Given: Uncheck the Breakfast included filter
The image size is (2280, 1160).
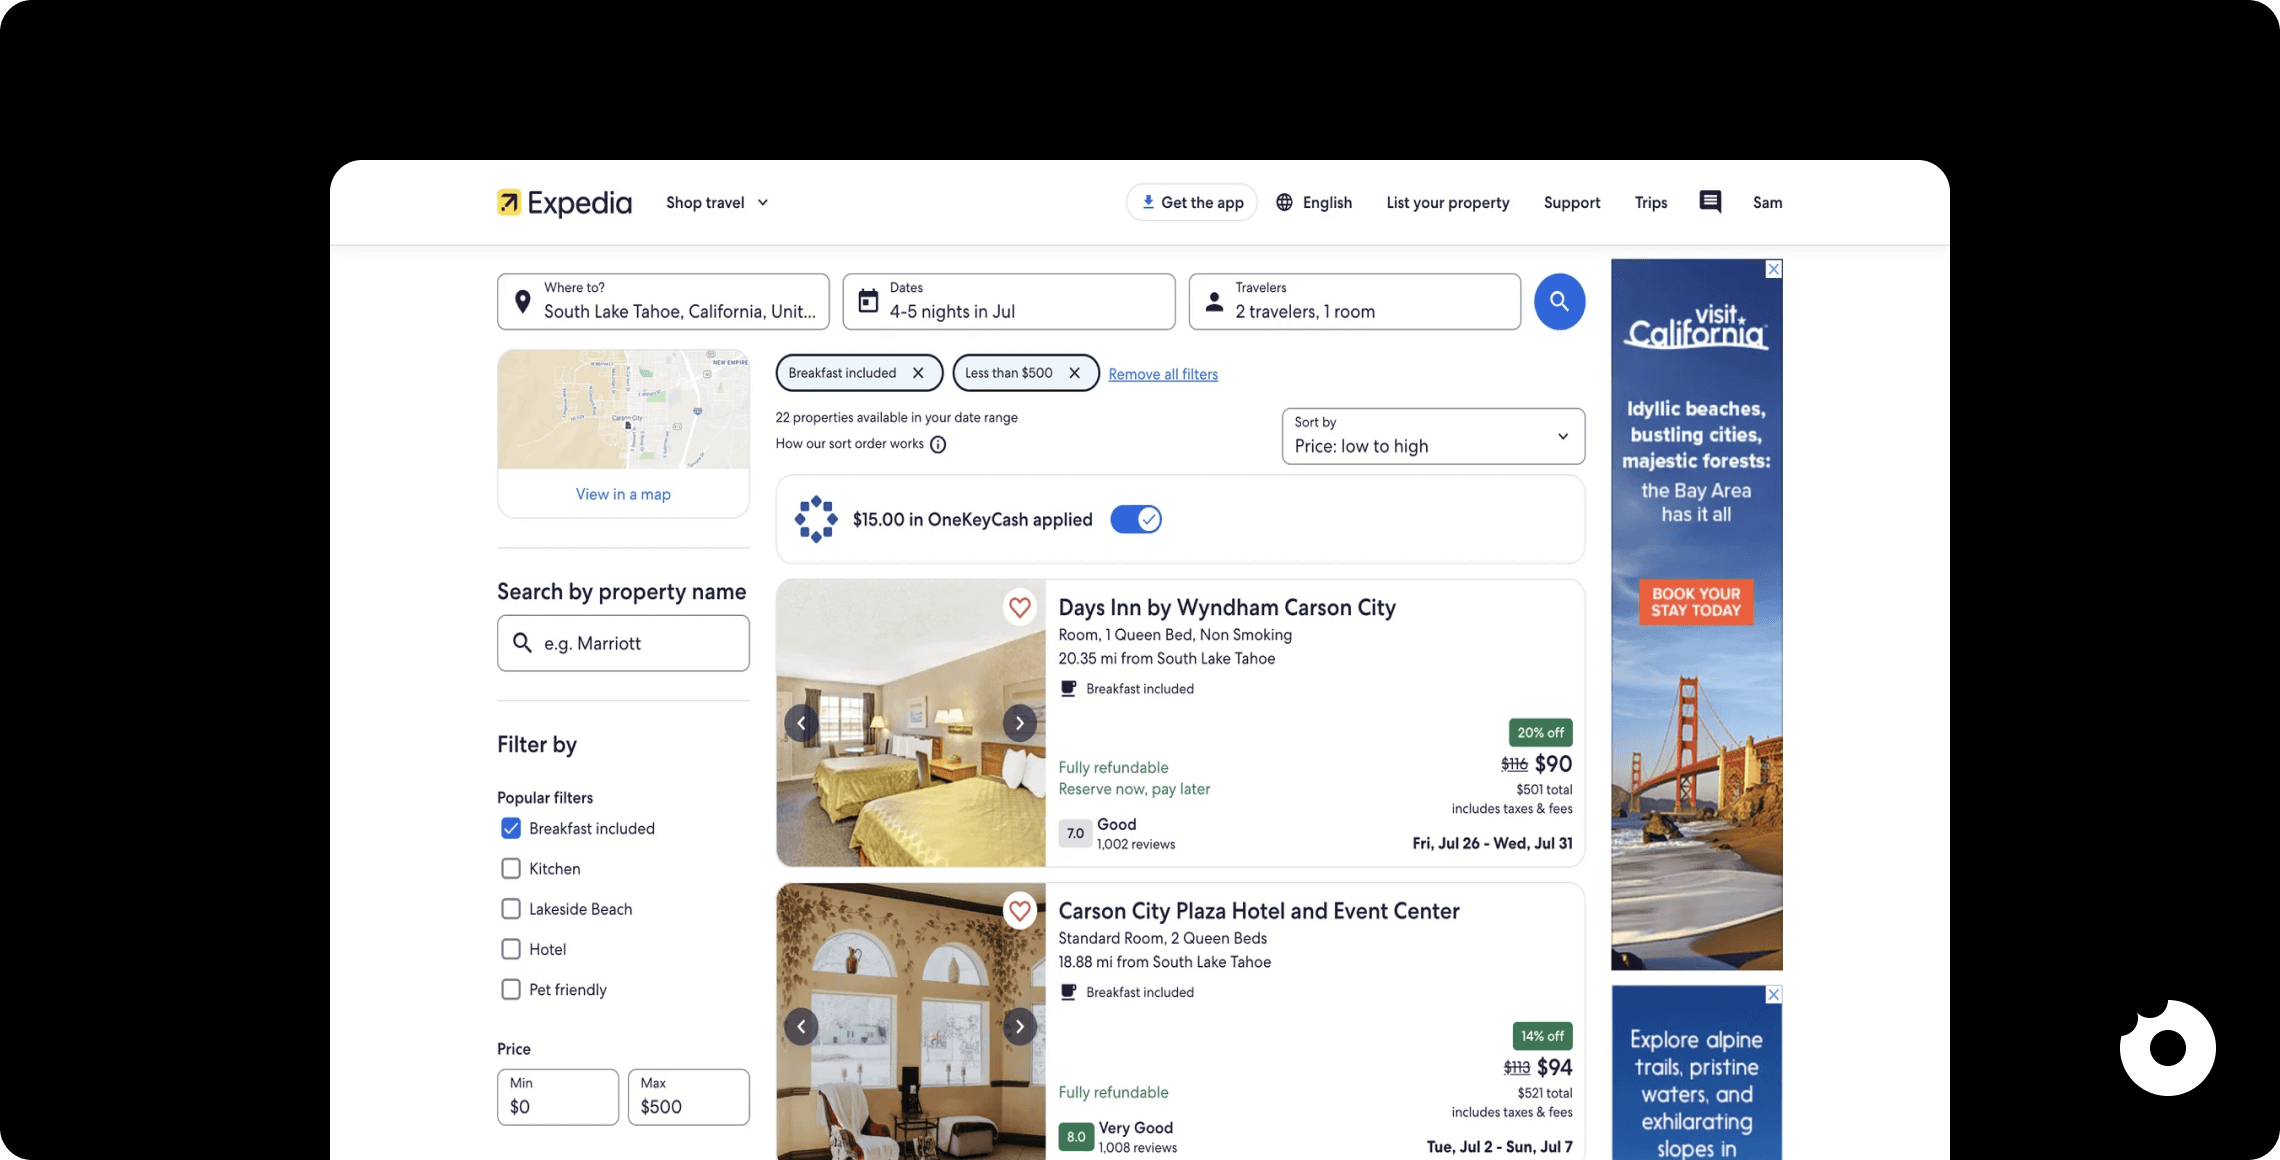Looking at the screenshot, I should click(510, 828).
